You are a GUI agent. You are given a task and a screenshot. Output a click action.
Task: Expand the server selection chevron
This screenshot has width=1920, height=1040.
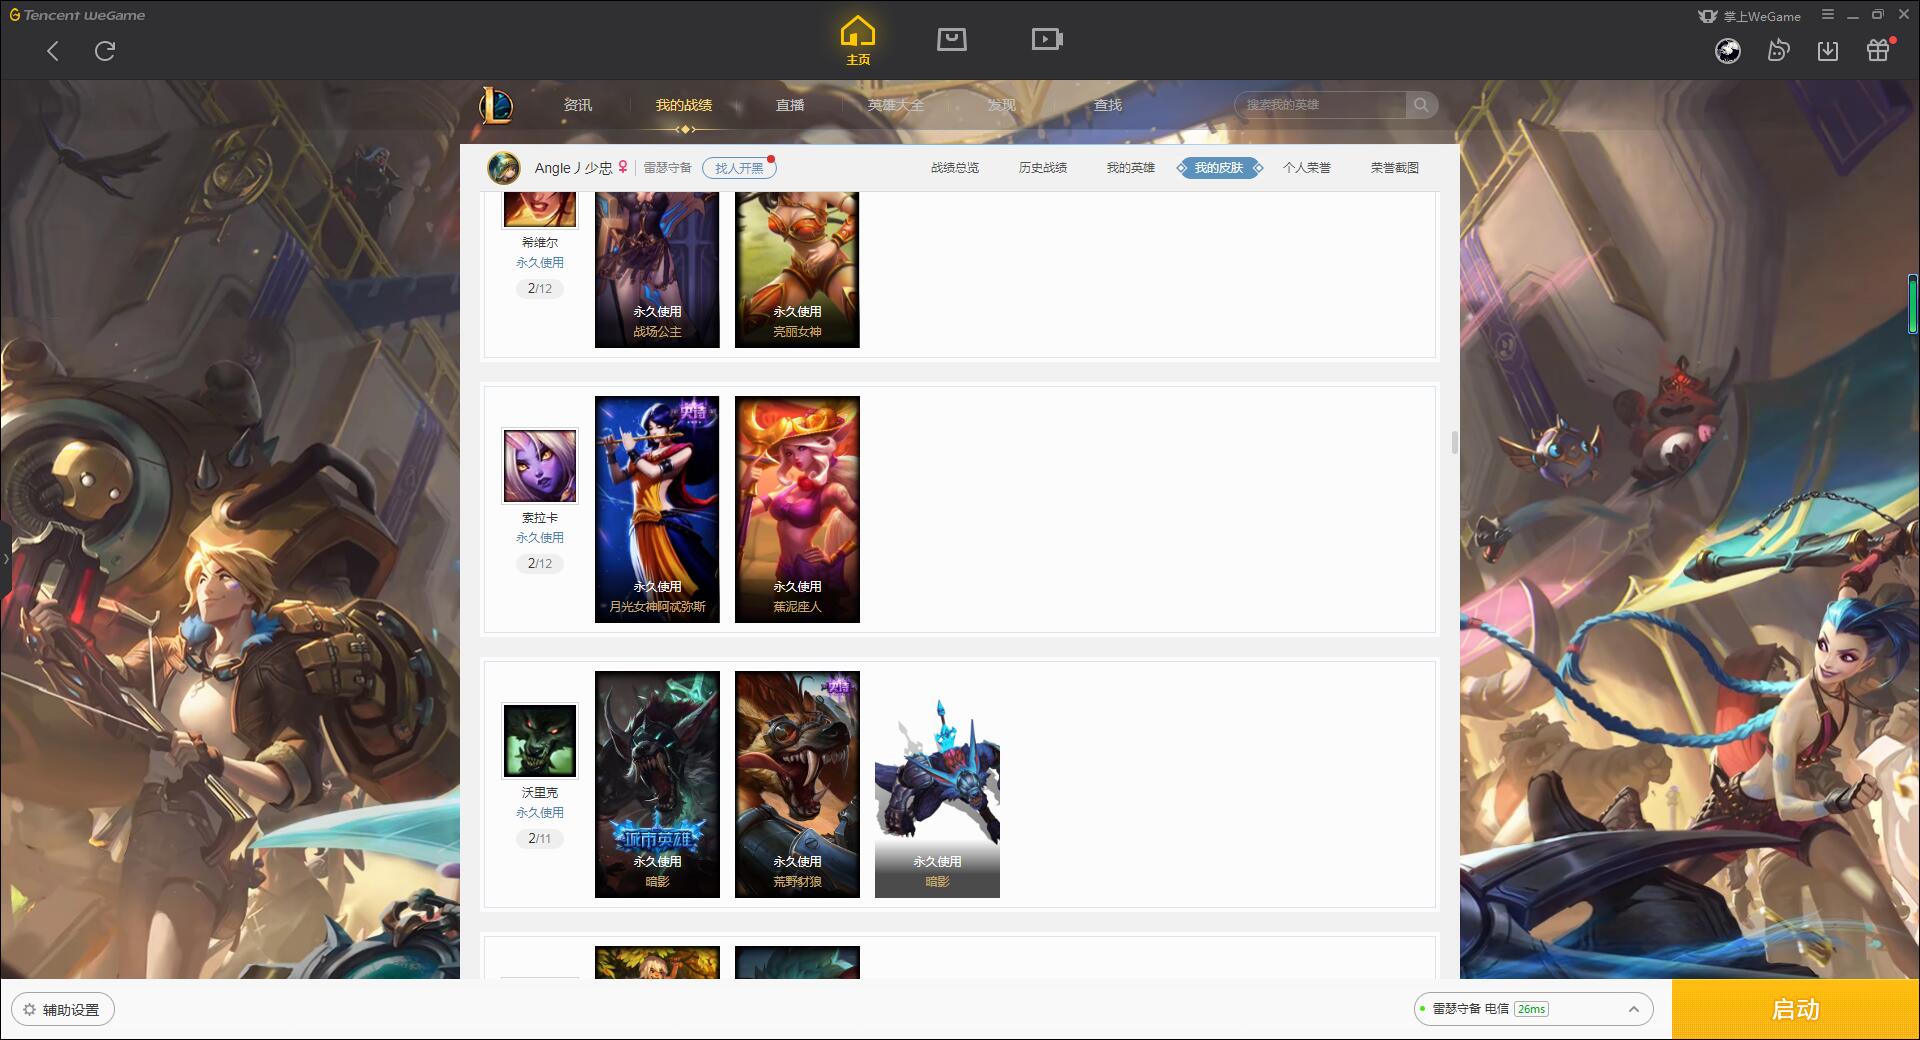coord(1634,1010)
